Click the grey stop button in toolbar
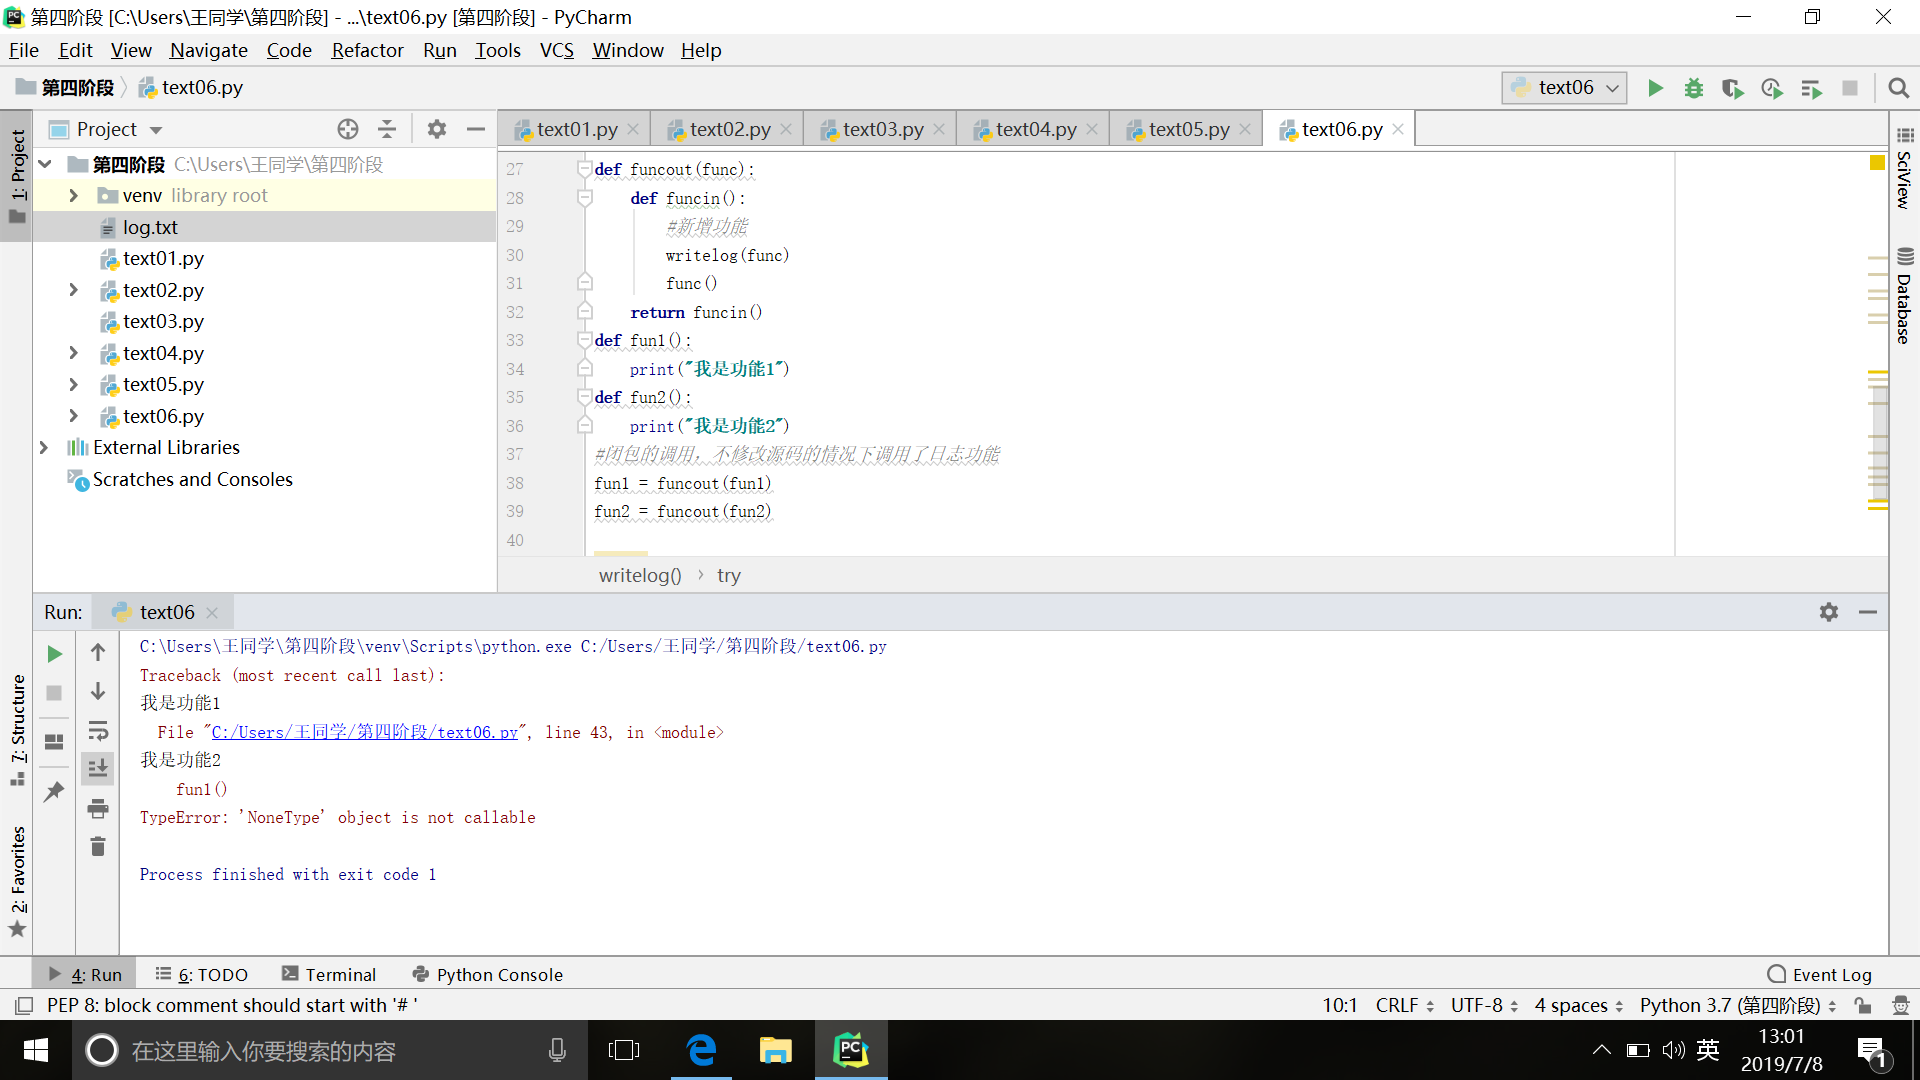The image size is (1920, 1080). pyautogui.click(x=1850, y=88)
